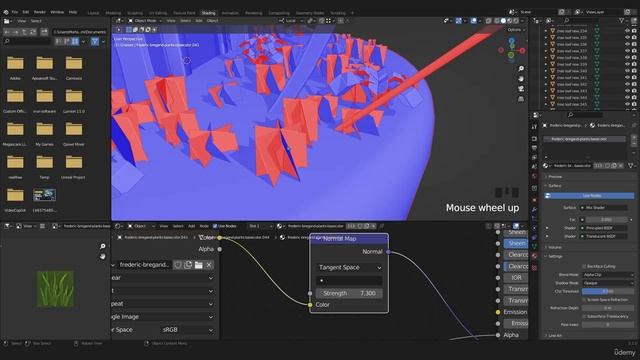
Task: Toggle file browser filter funnel icon
Action: click(x=95, y=41)
